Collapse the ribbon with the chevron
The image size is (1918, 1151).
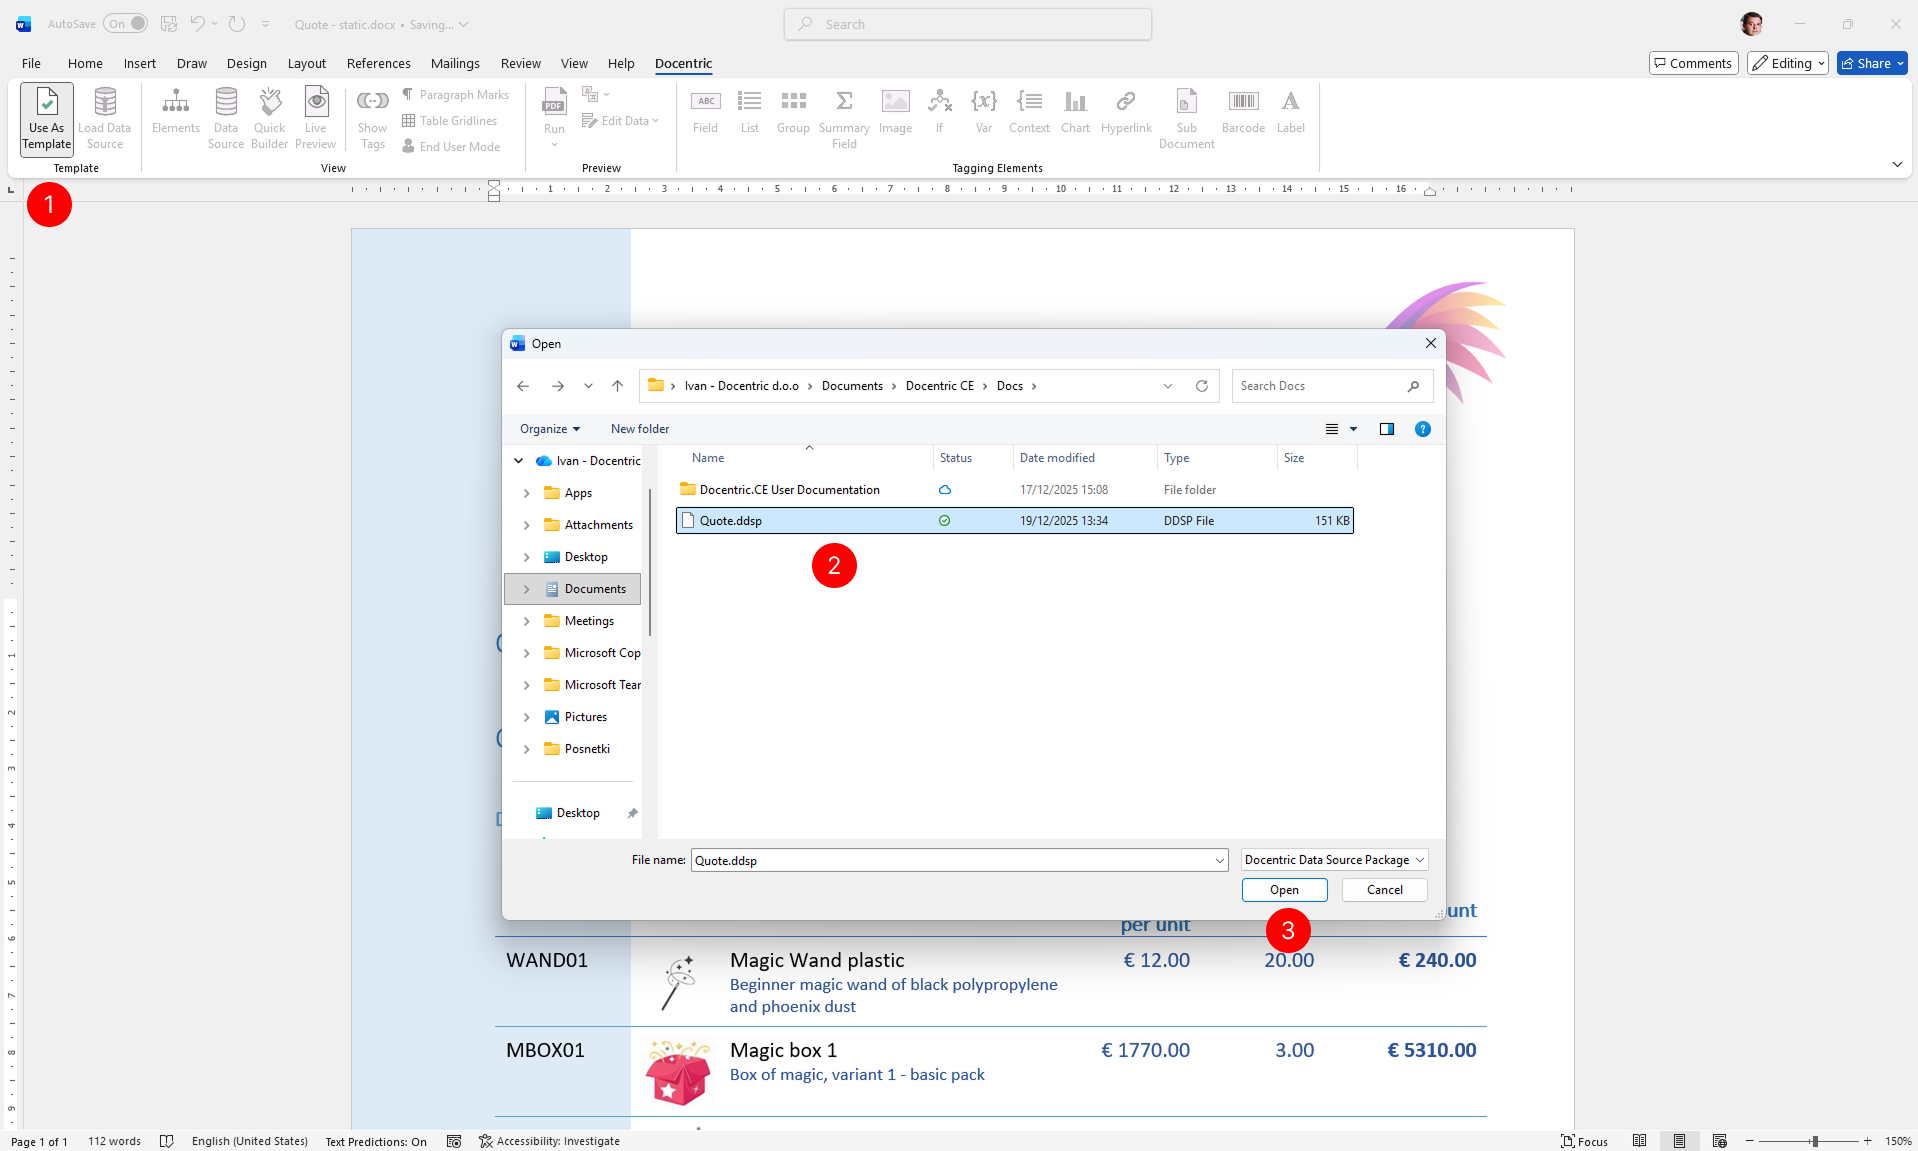tap(1897, 164)
